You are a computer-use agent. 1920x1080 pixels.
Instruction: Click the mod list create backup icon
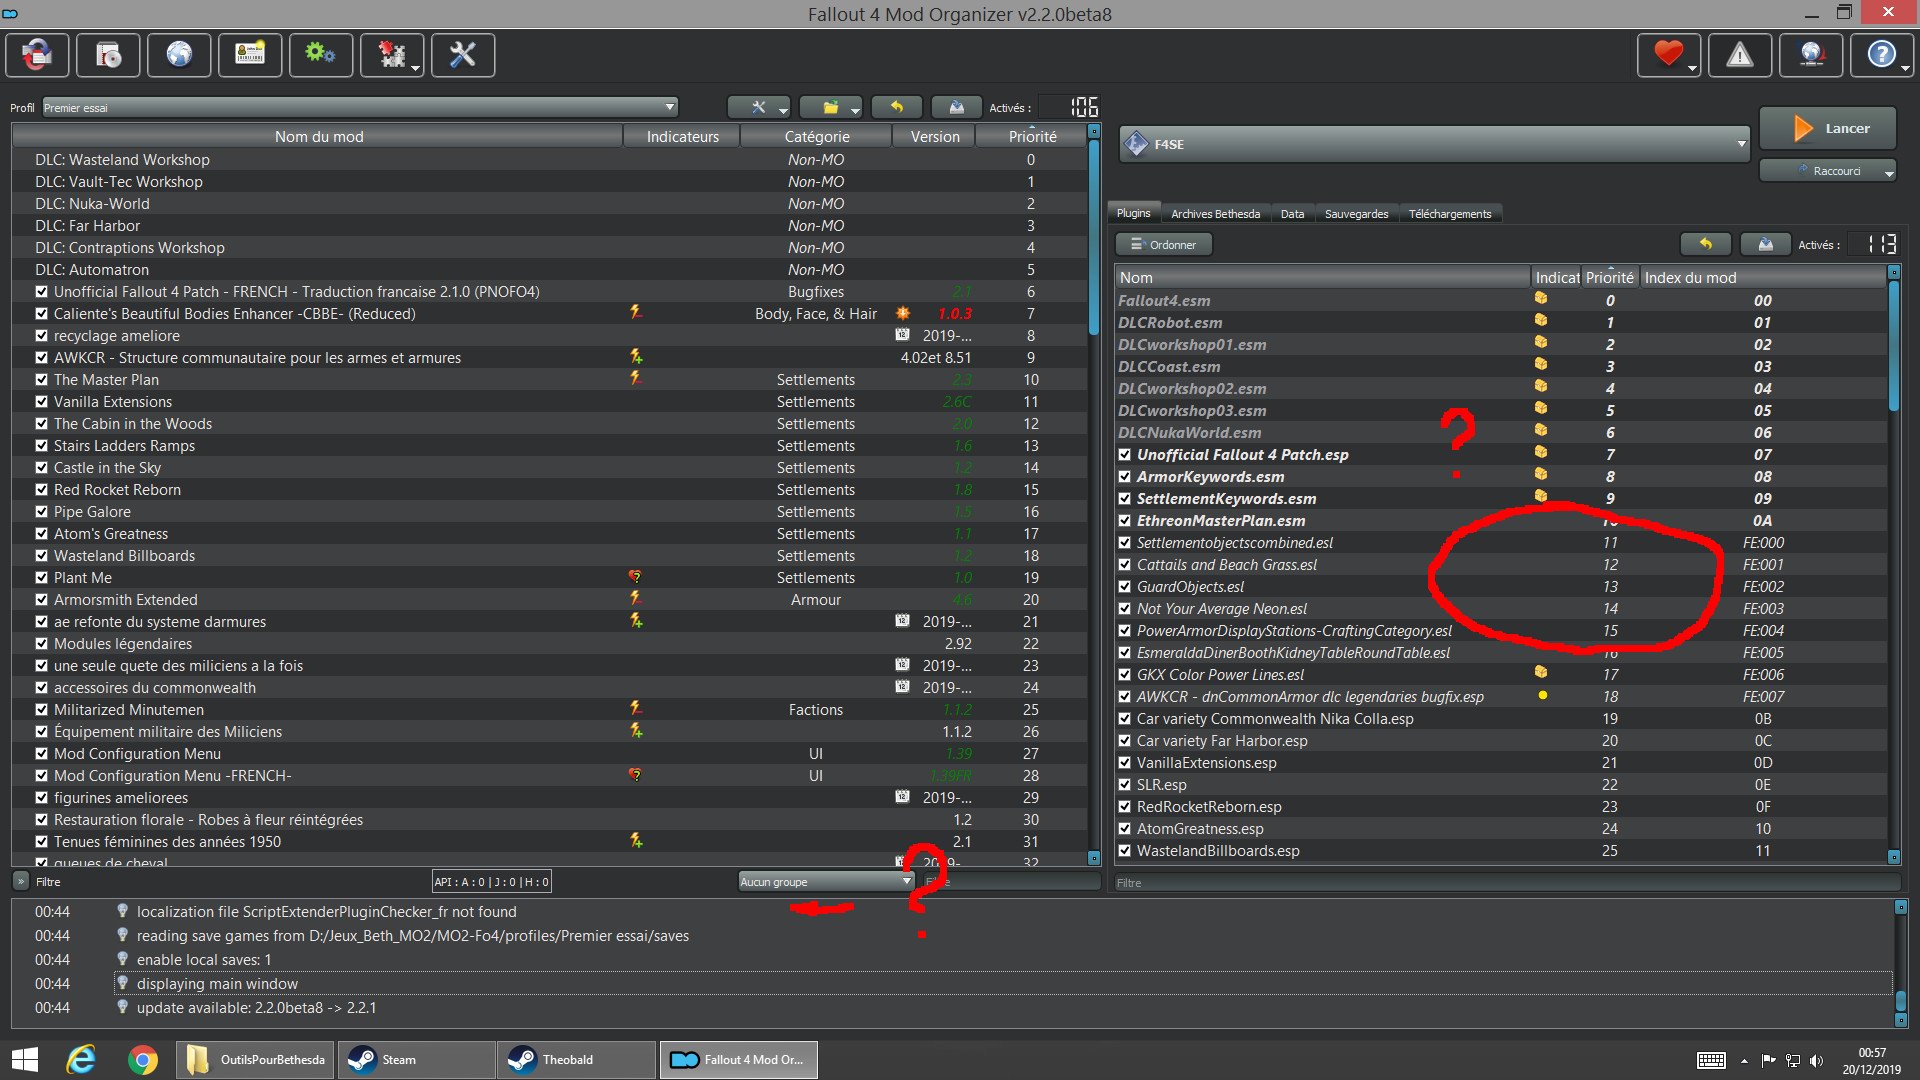[956, 107]
